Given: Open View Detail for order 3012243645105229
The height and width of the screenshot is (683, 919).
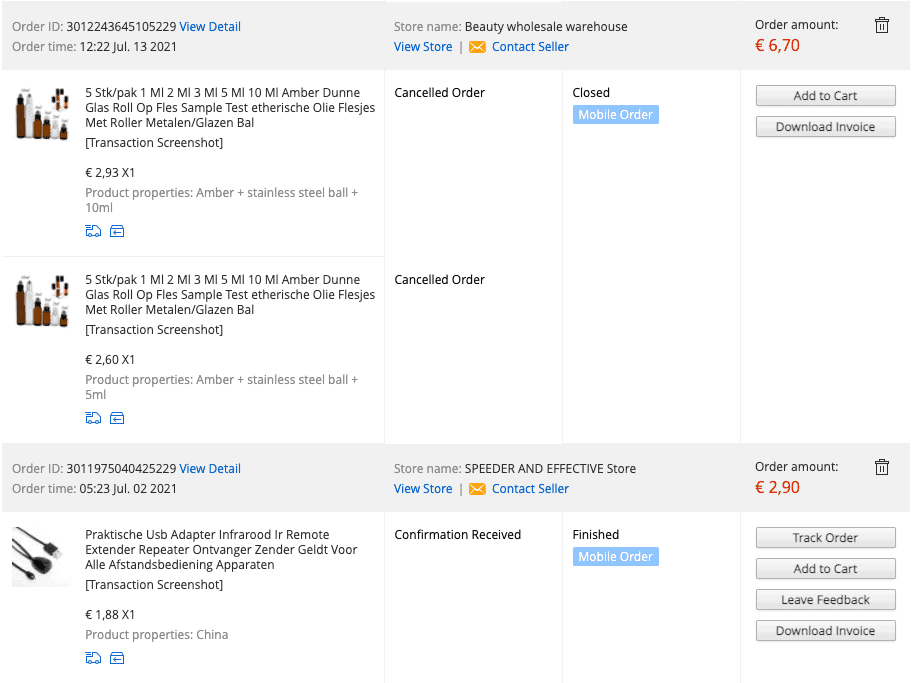Looking at the screenshot, I should (x=210, y=26).
